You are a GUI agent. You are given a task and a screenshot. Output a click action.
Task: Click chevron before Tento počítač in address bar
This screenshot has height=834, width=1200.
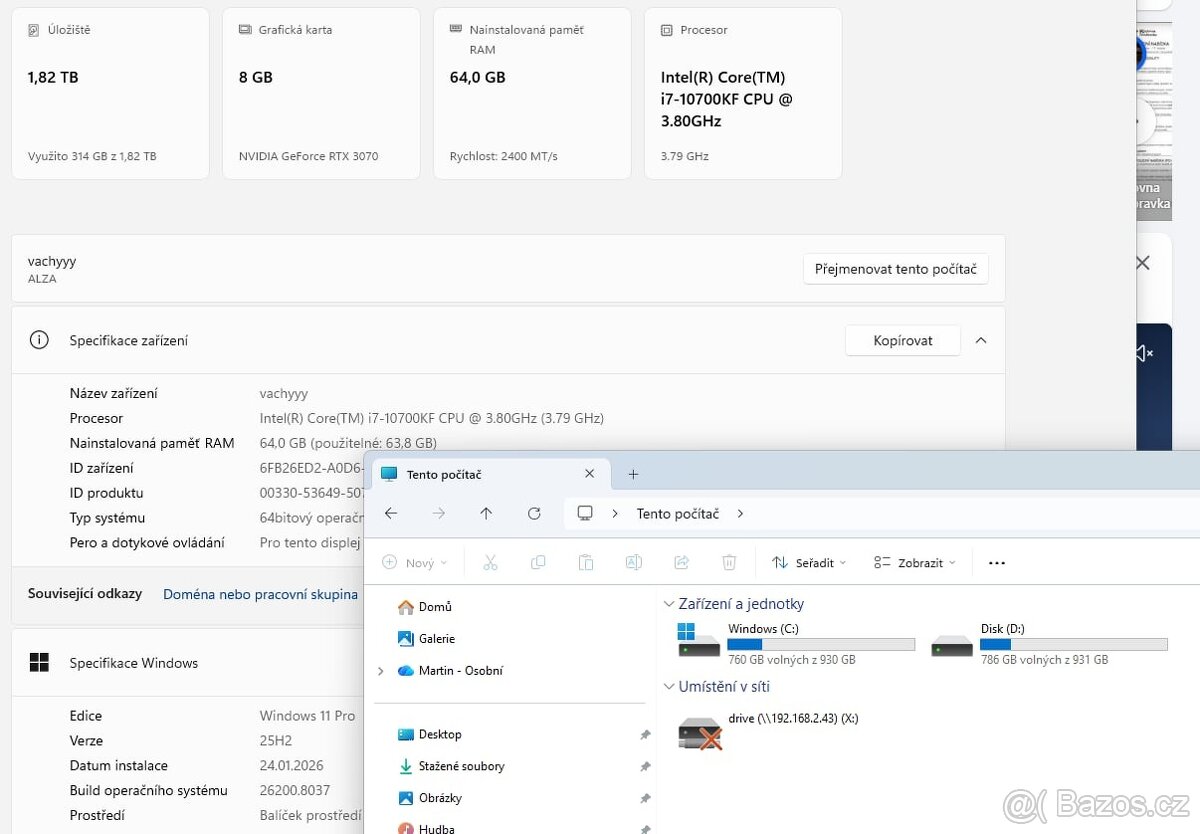[615, 513]
